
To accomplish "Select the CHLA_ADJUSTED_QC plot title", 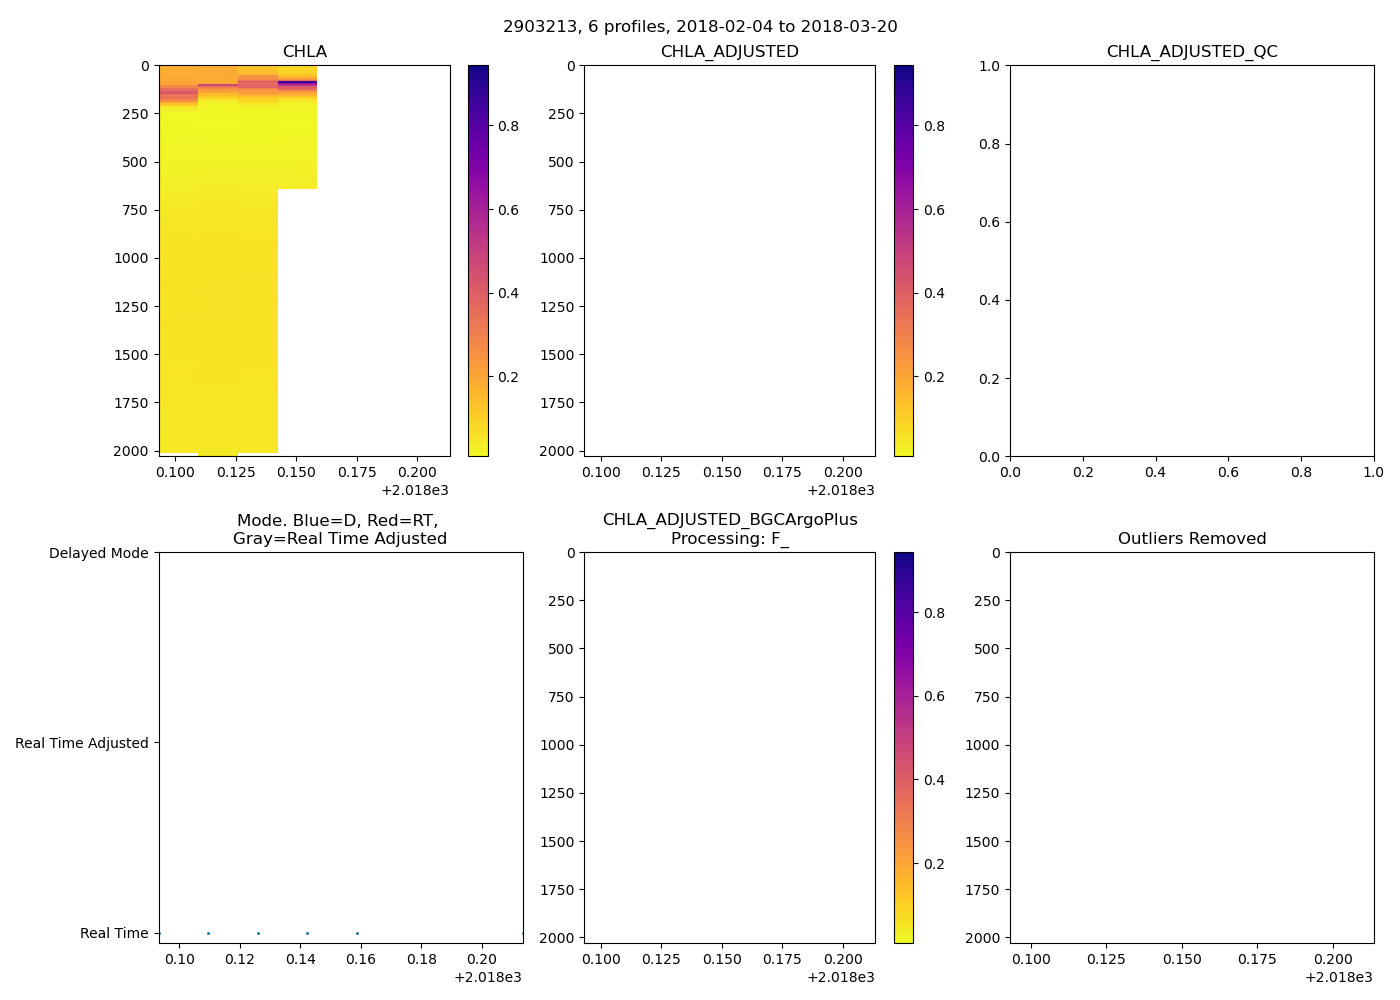I will pyautogui.click(x=1191, y=52).
